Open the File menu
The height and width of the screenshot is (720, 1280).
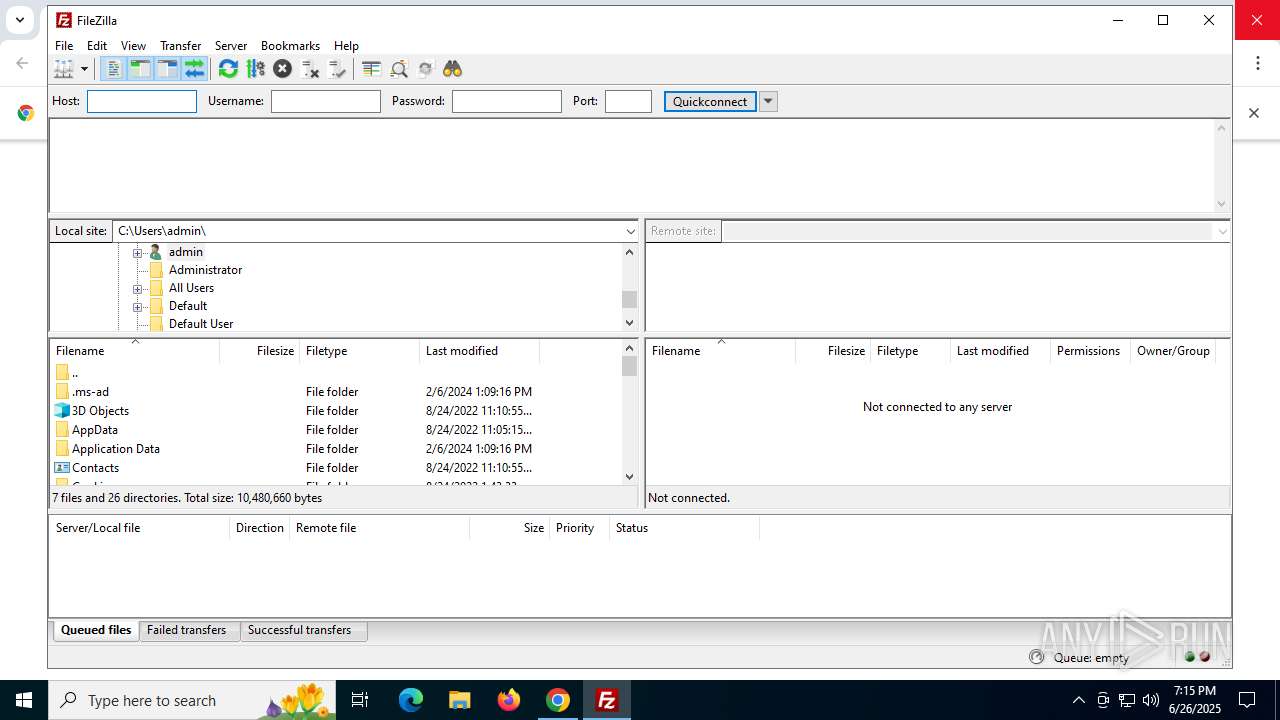[64, 46]
